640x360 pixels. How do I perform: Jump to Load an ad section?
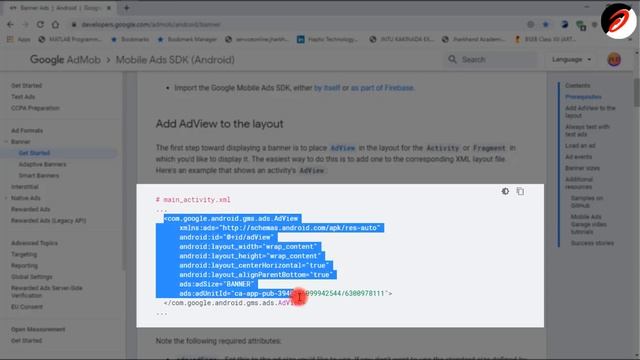[580, 146]
